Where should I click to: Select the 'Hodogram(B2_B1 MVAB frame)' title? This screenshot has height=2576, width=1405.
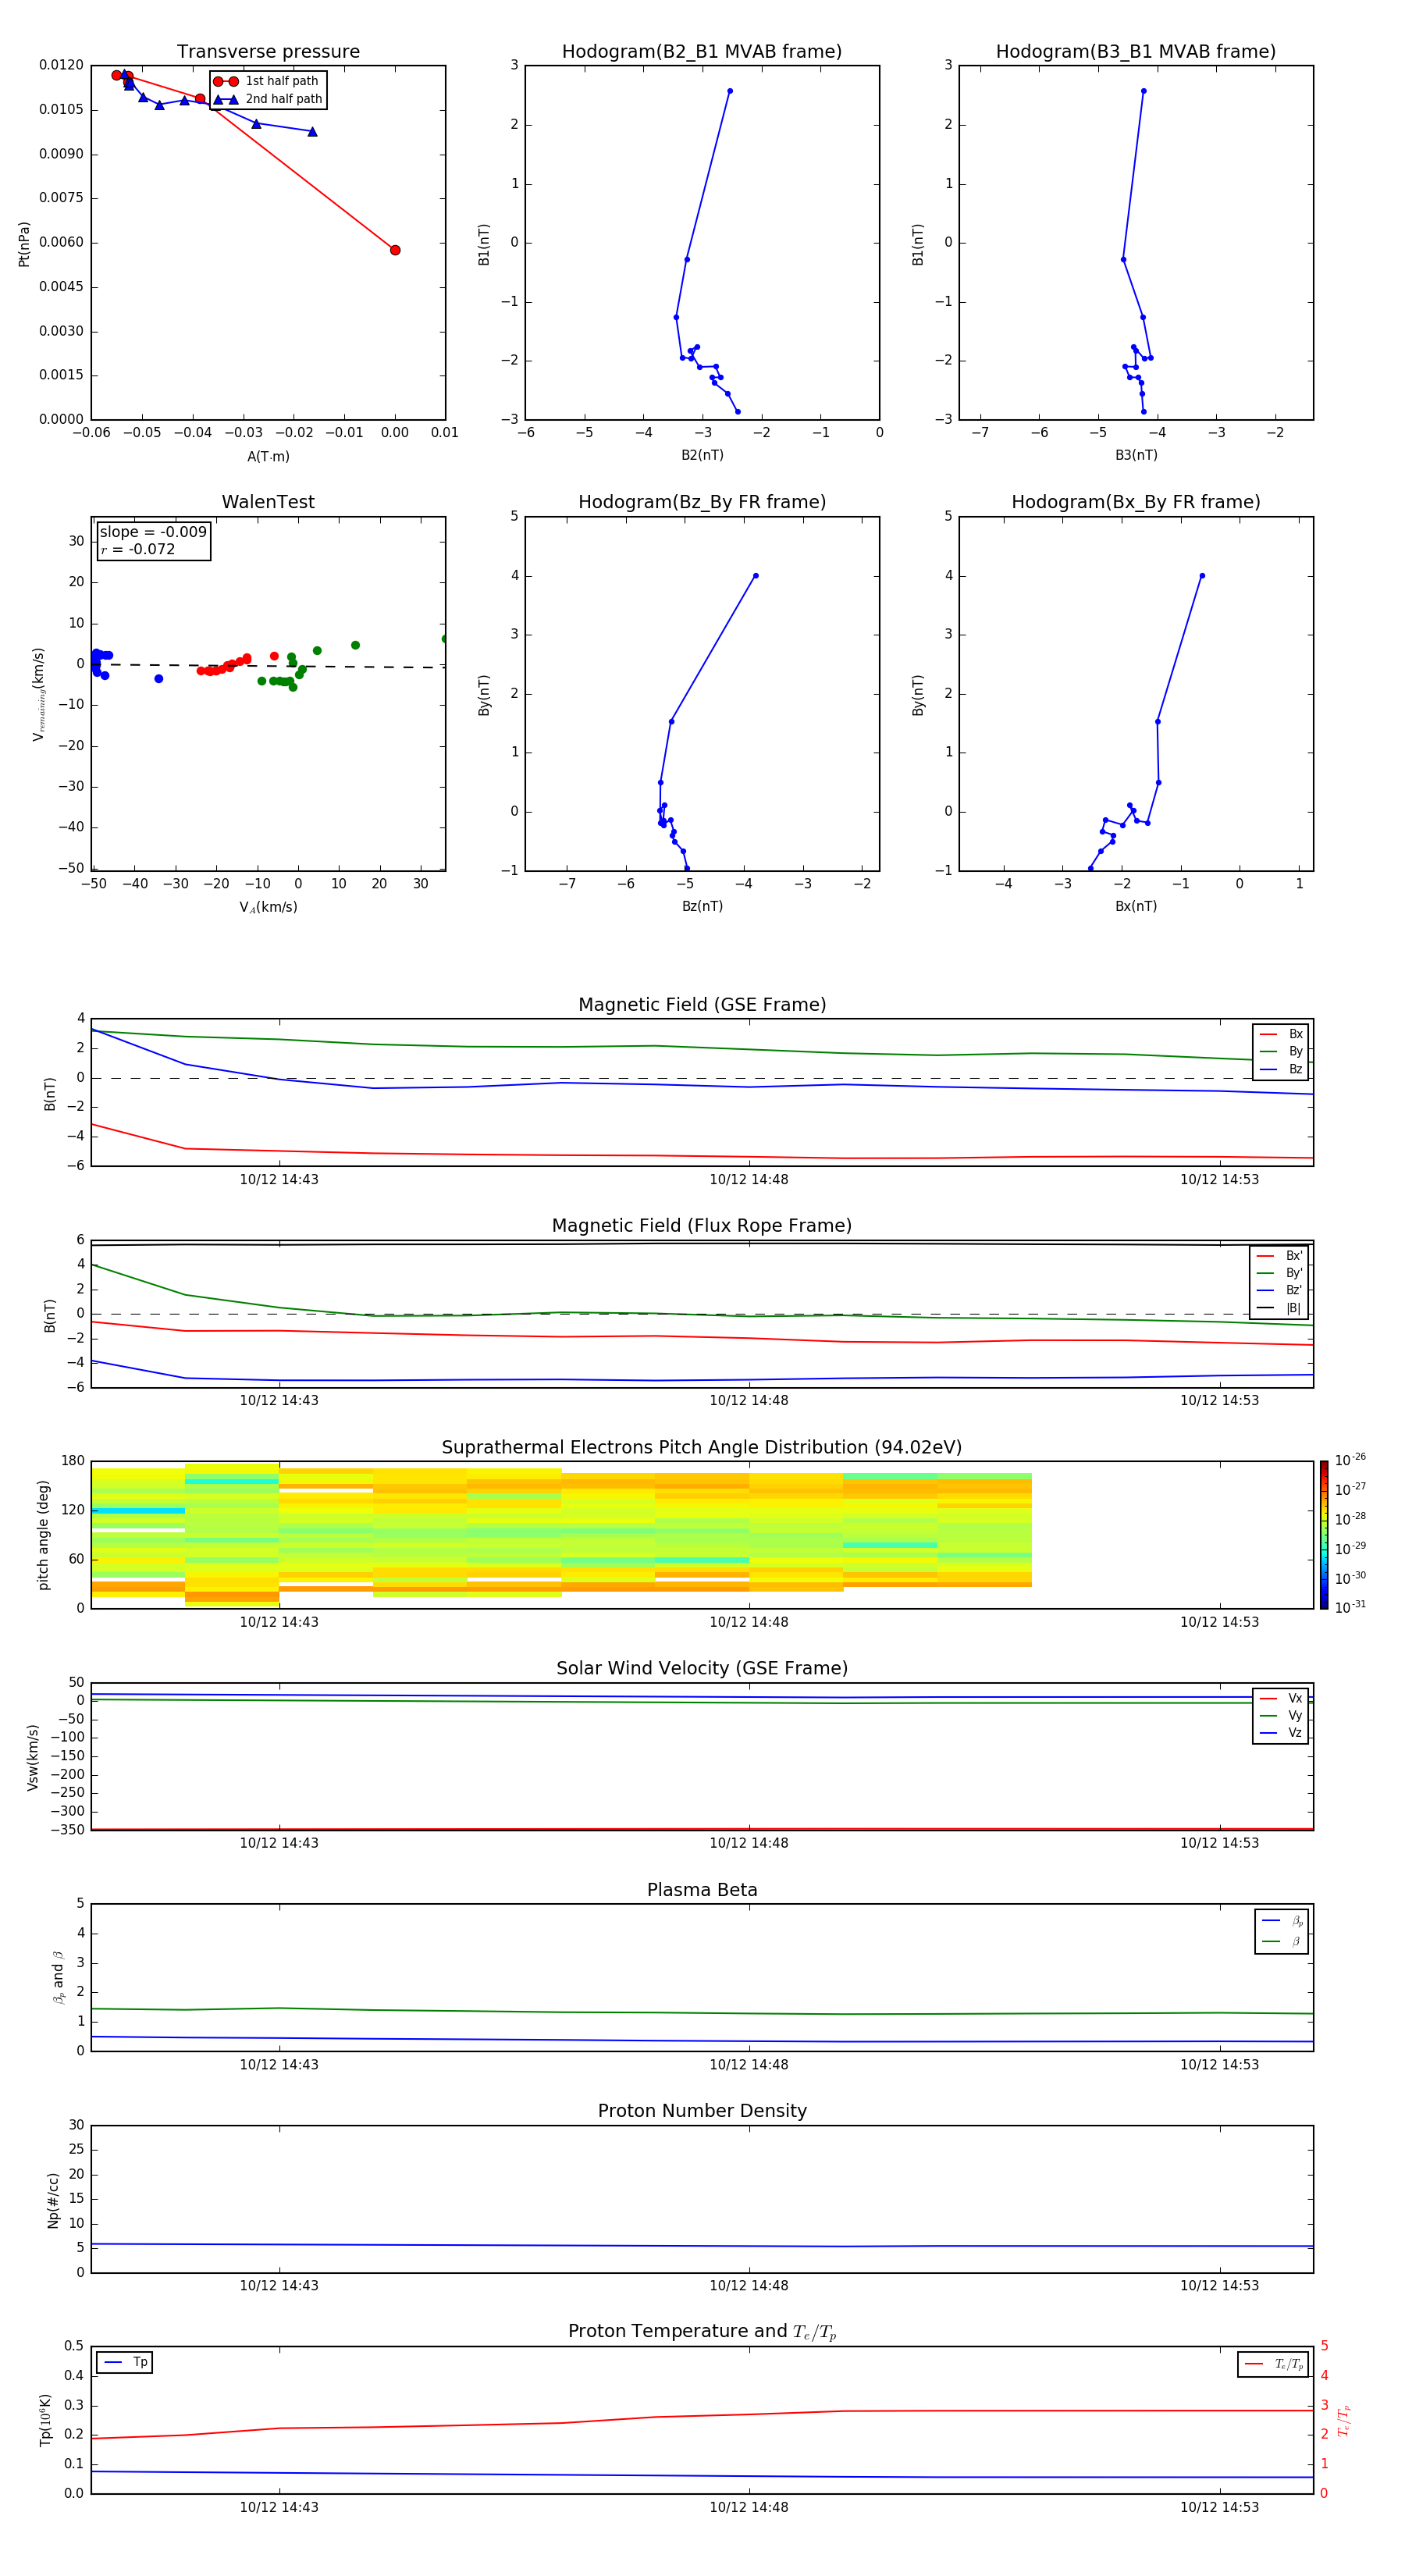702,52
